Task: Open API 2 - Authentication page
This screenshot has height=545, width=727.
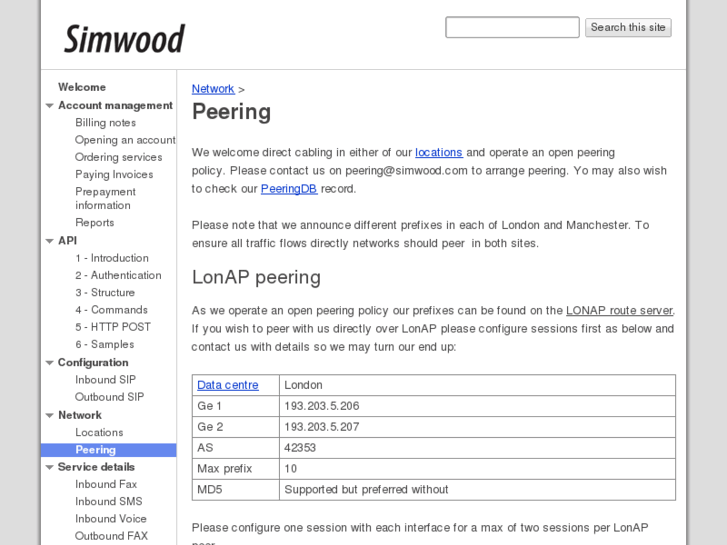Action: 118,276
